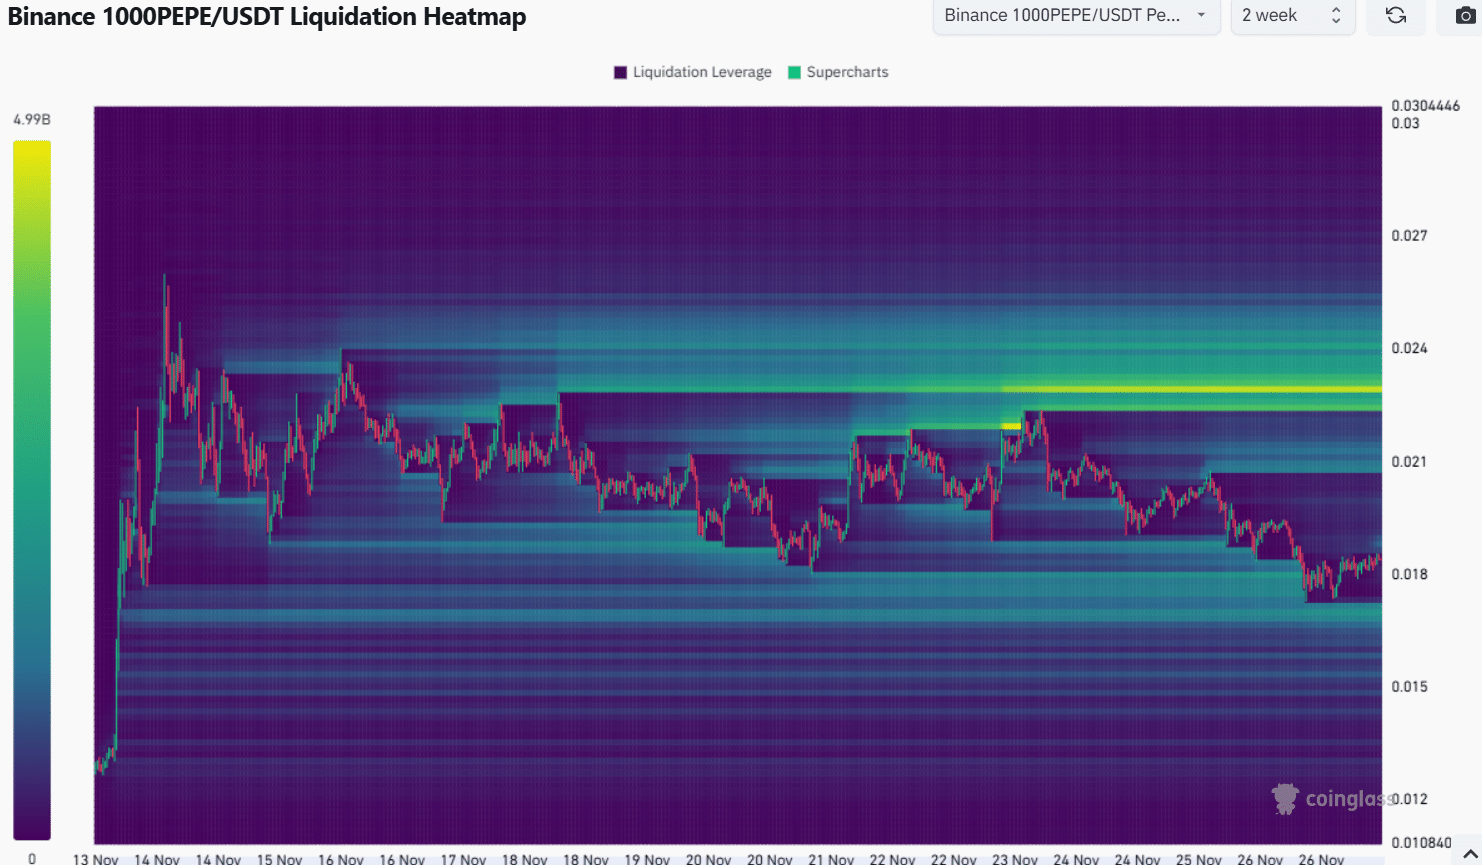
Task: Click the 0.024 price axis label
Action: [1409, 348]
